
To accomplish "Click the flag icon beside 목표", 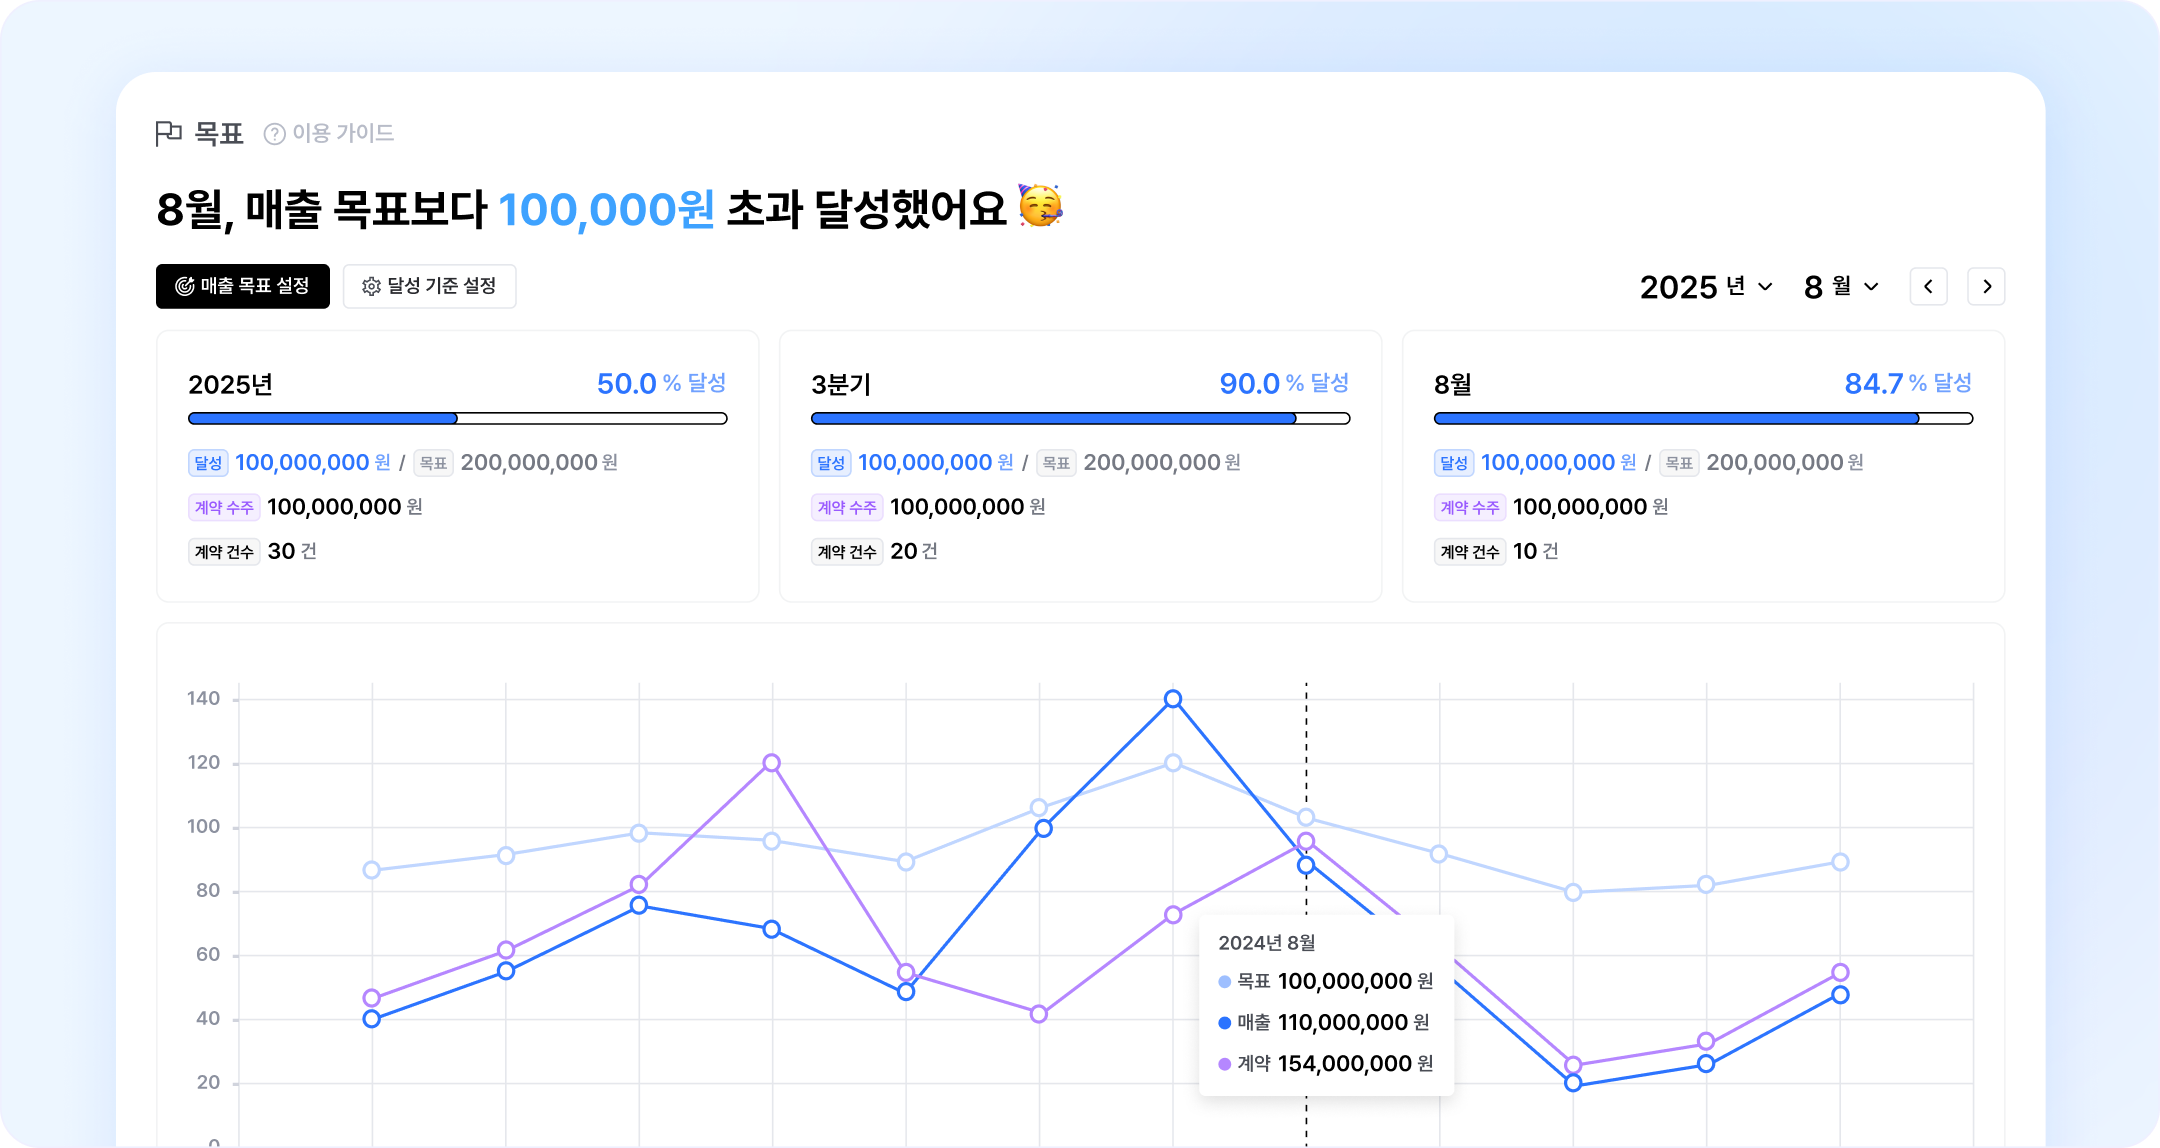I will click(168, 133).
